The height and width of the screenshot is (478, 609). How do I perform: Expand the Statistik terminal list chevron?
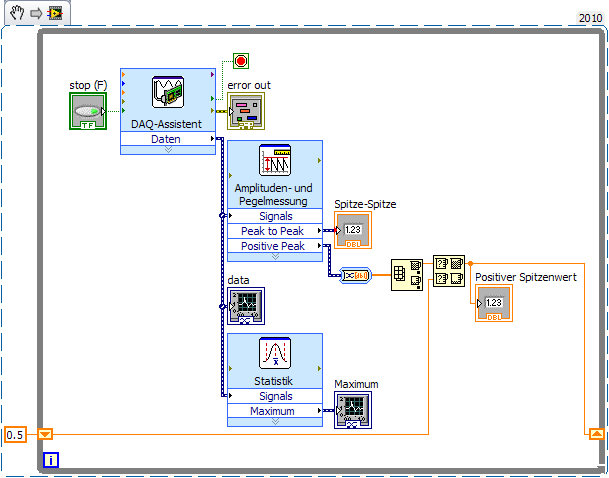[x=275, y=422]
